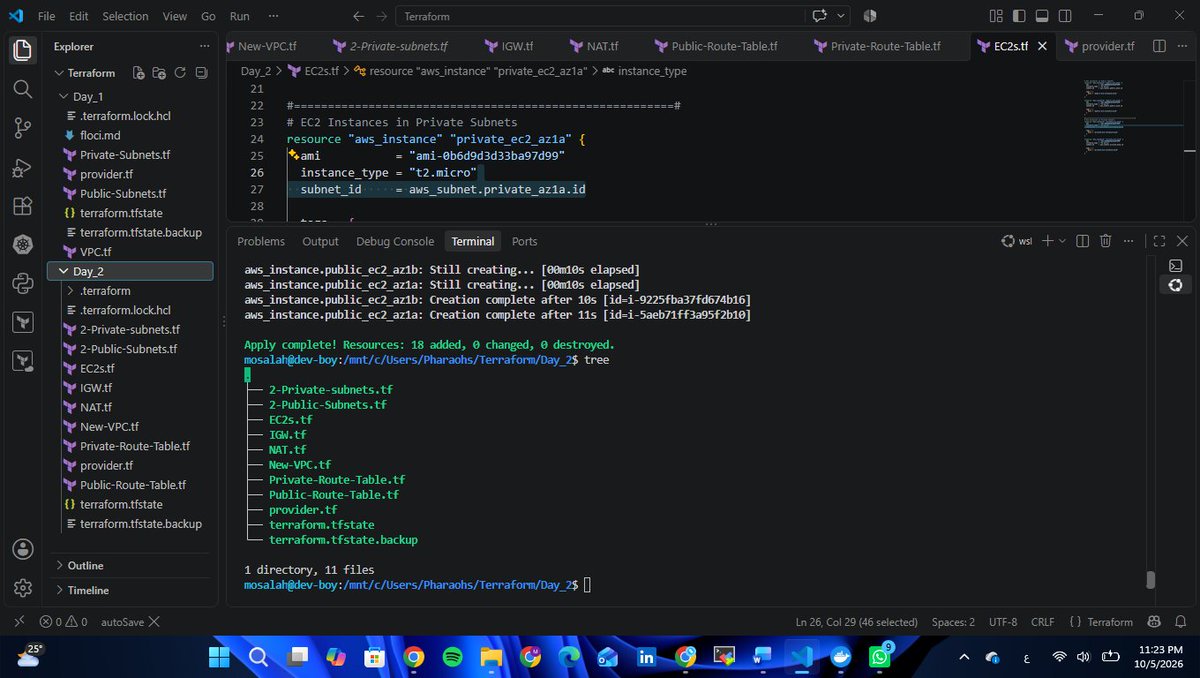Open the Search view in activity bar
The image size is (1200, 678).
(x=22, y=89)
